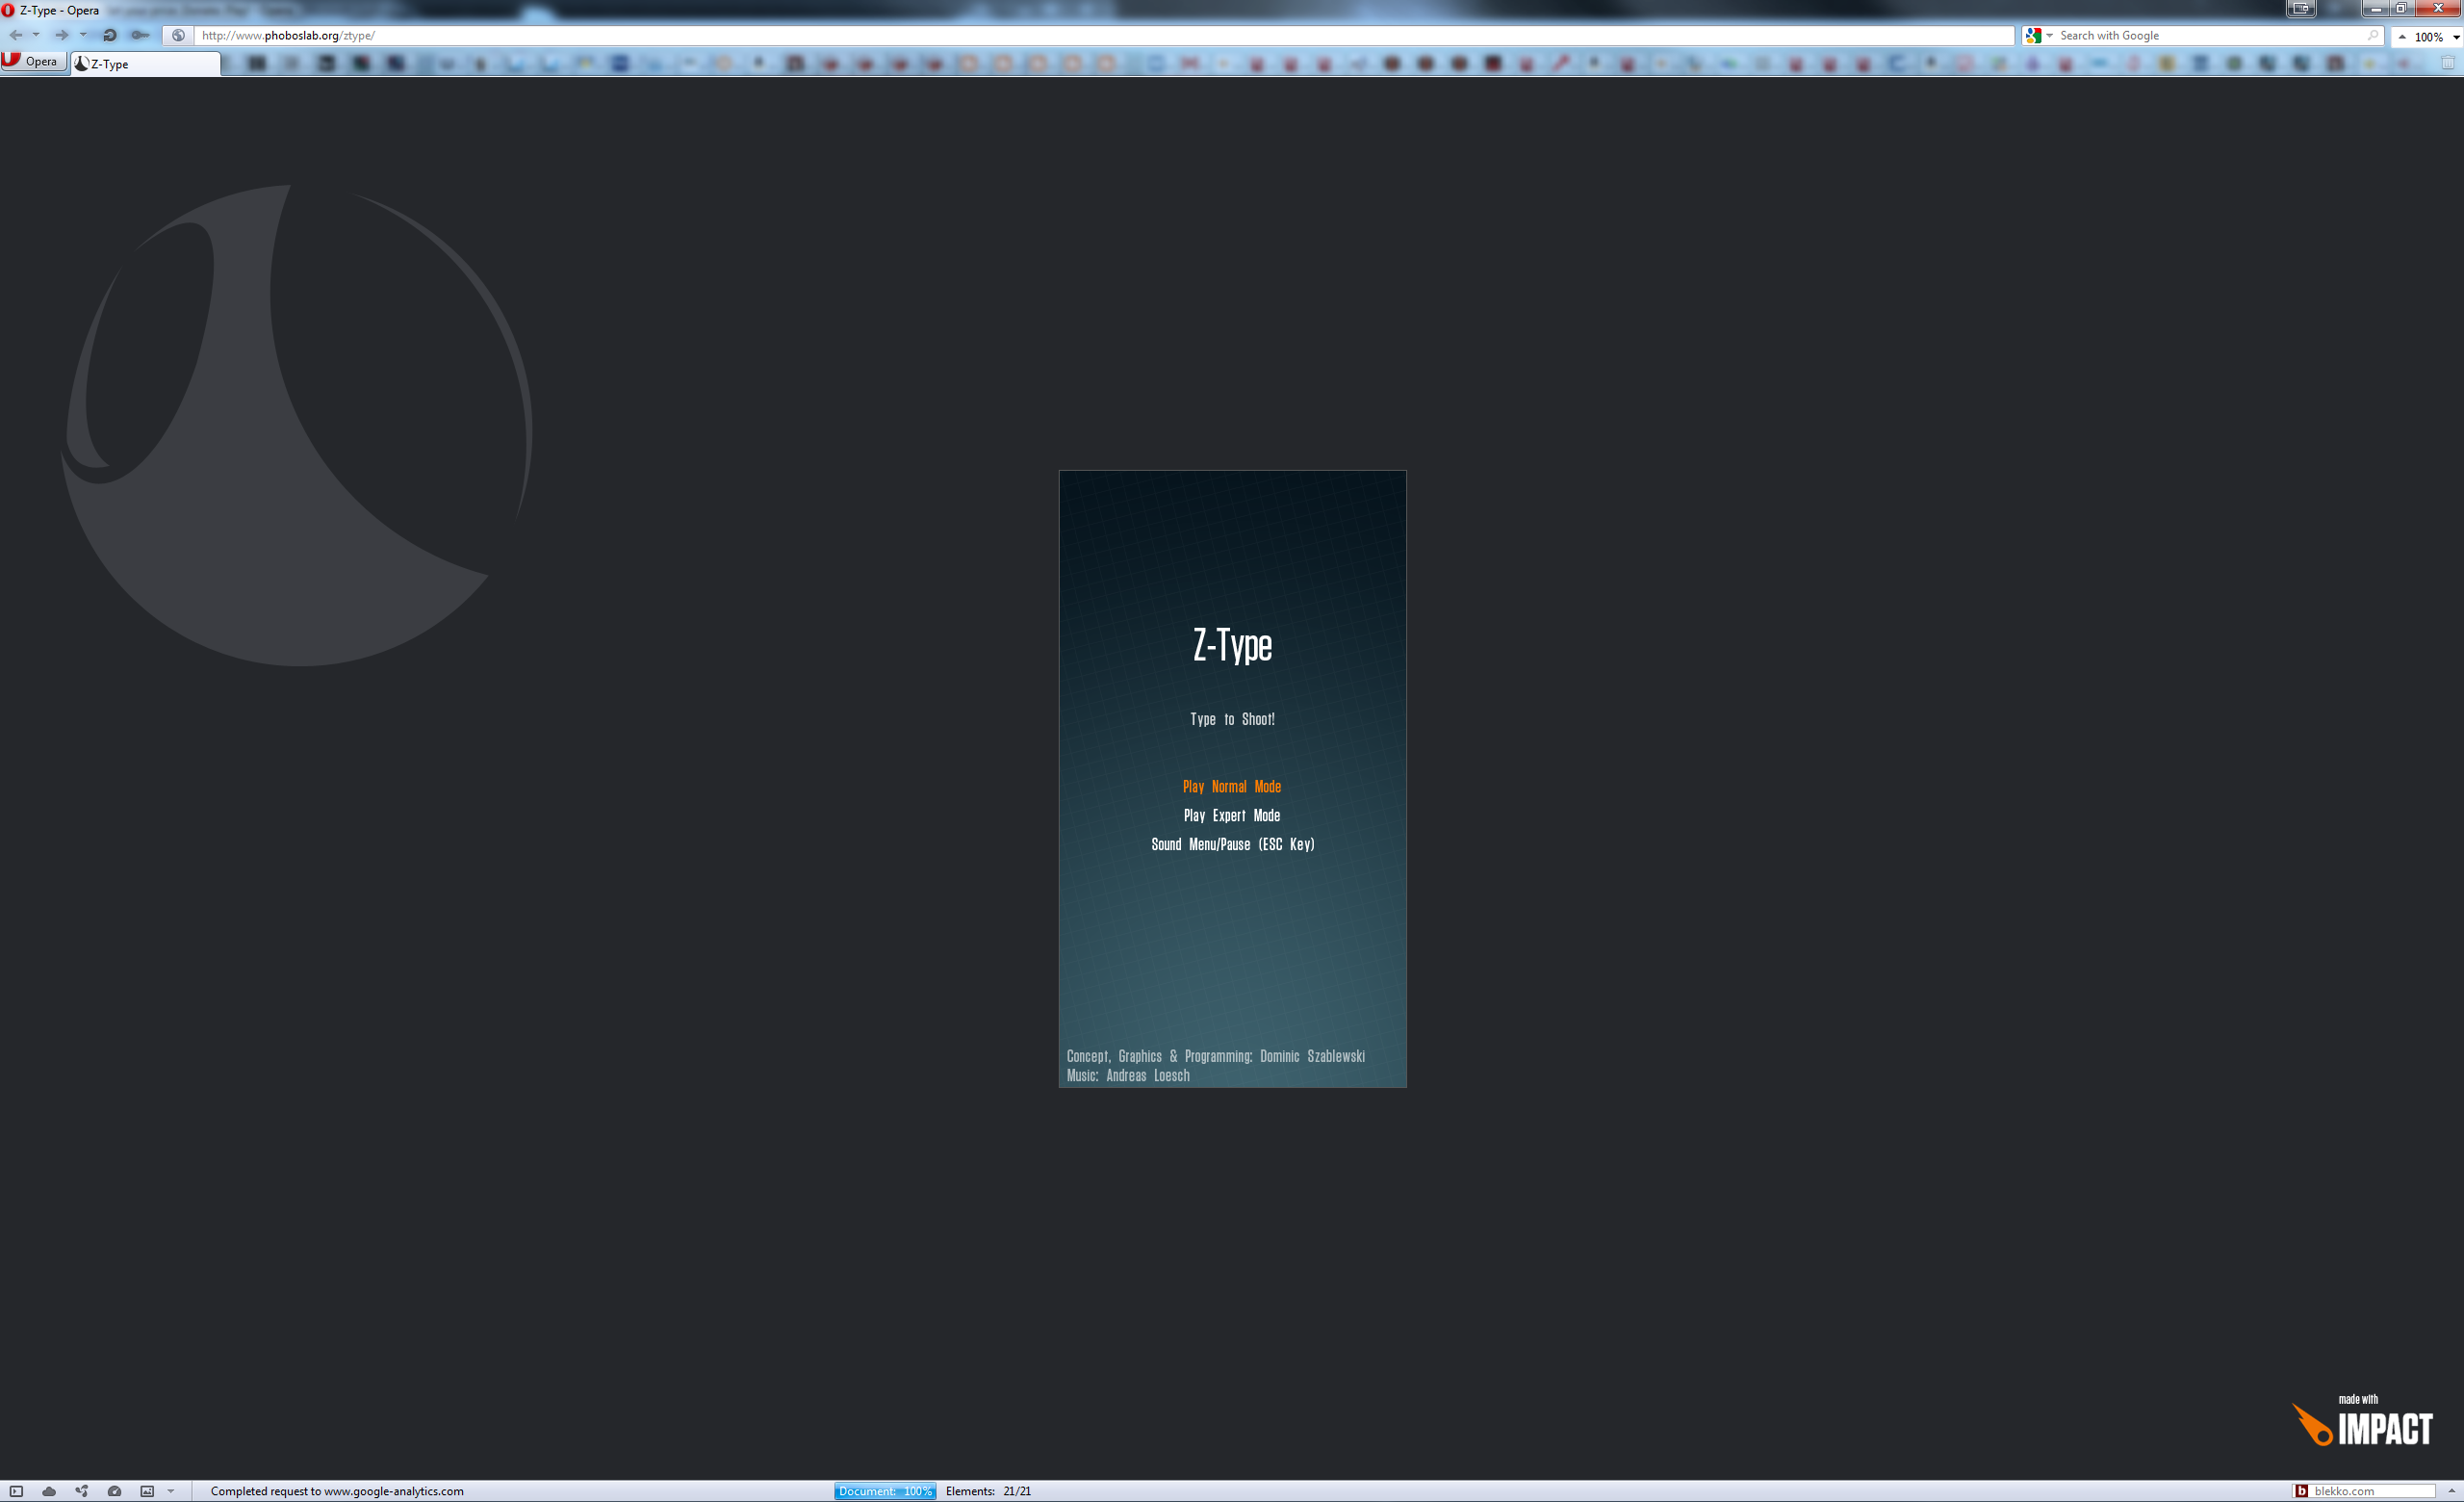Open the Opera main menu
2464x1502 pixels.
click(32, 62)
